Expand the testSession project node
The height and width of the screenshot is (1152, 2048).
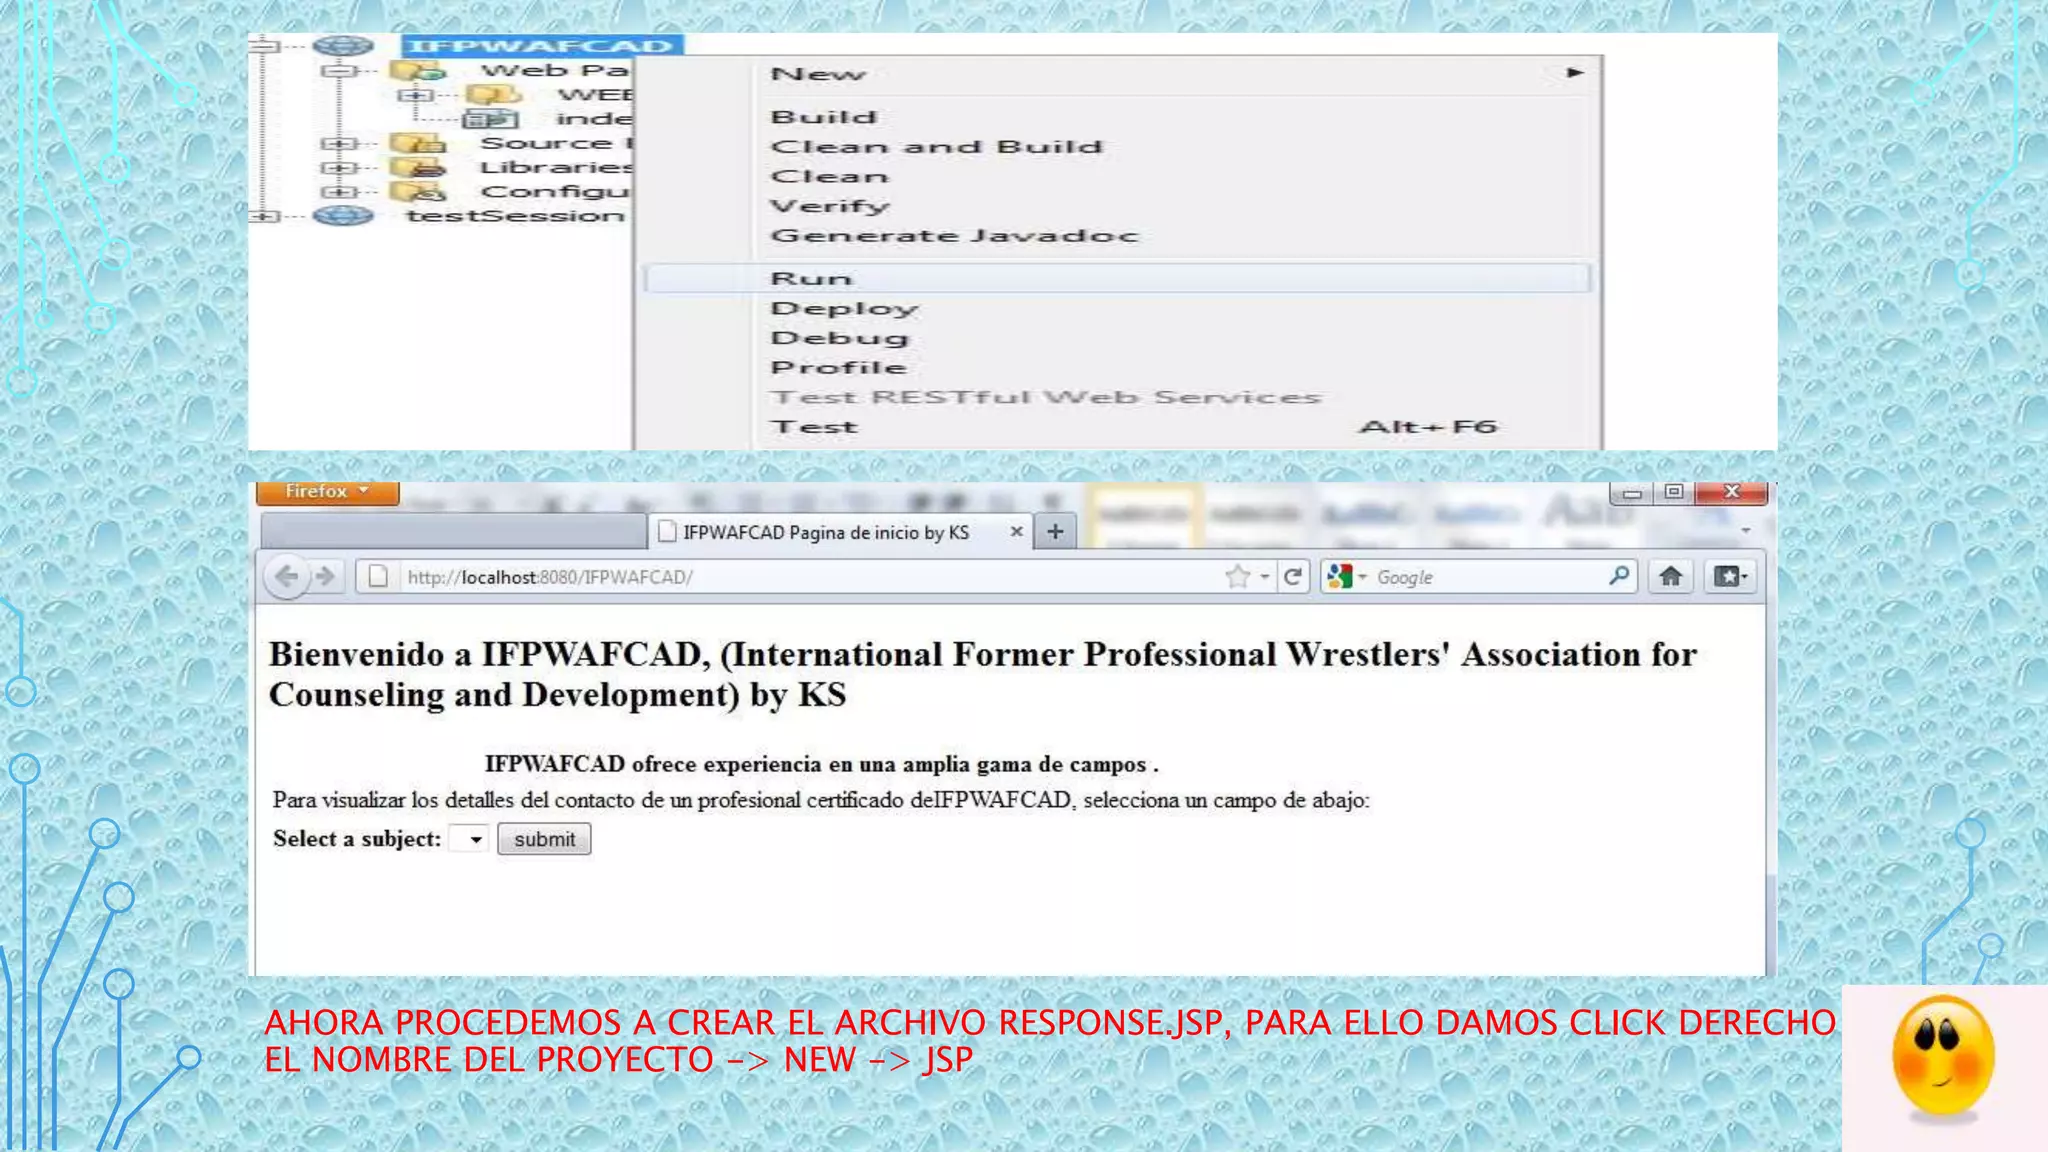[263, 215]
